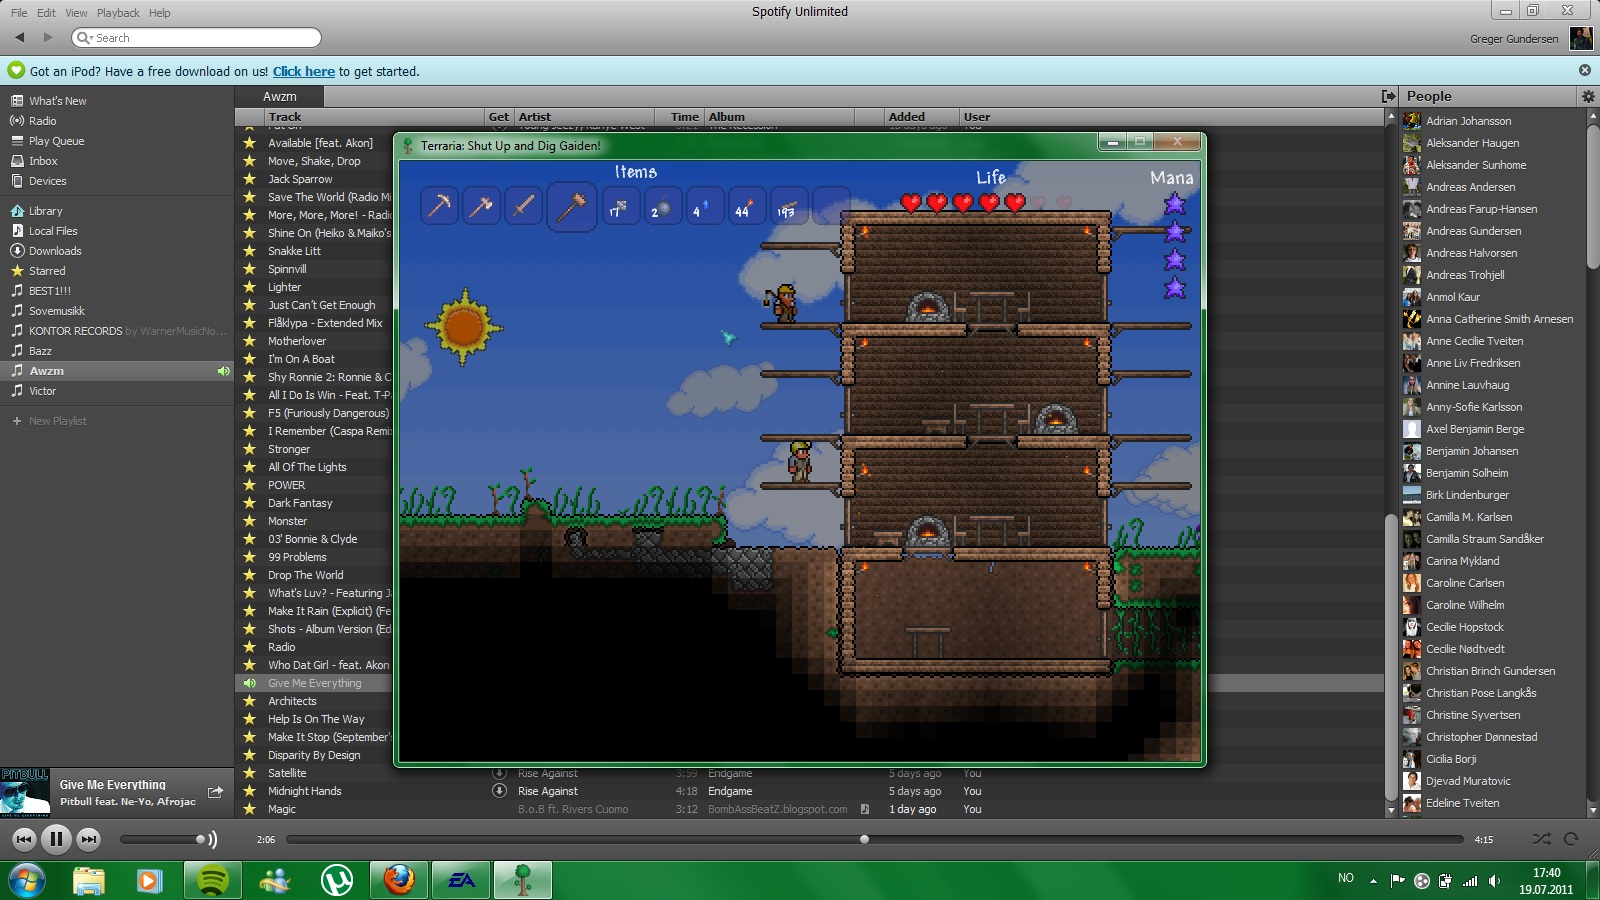
Task: Unstar the track I'm On A Boat
Action: click(249, 359)
